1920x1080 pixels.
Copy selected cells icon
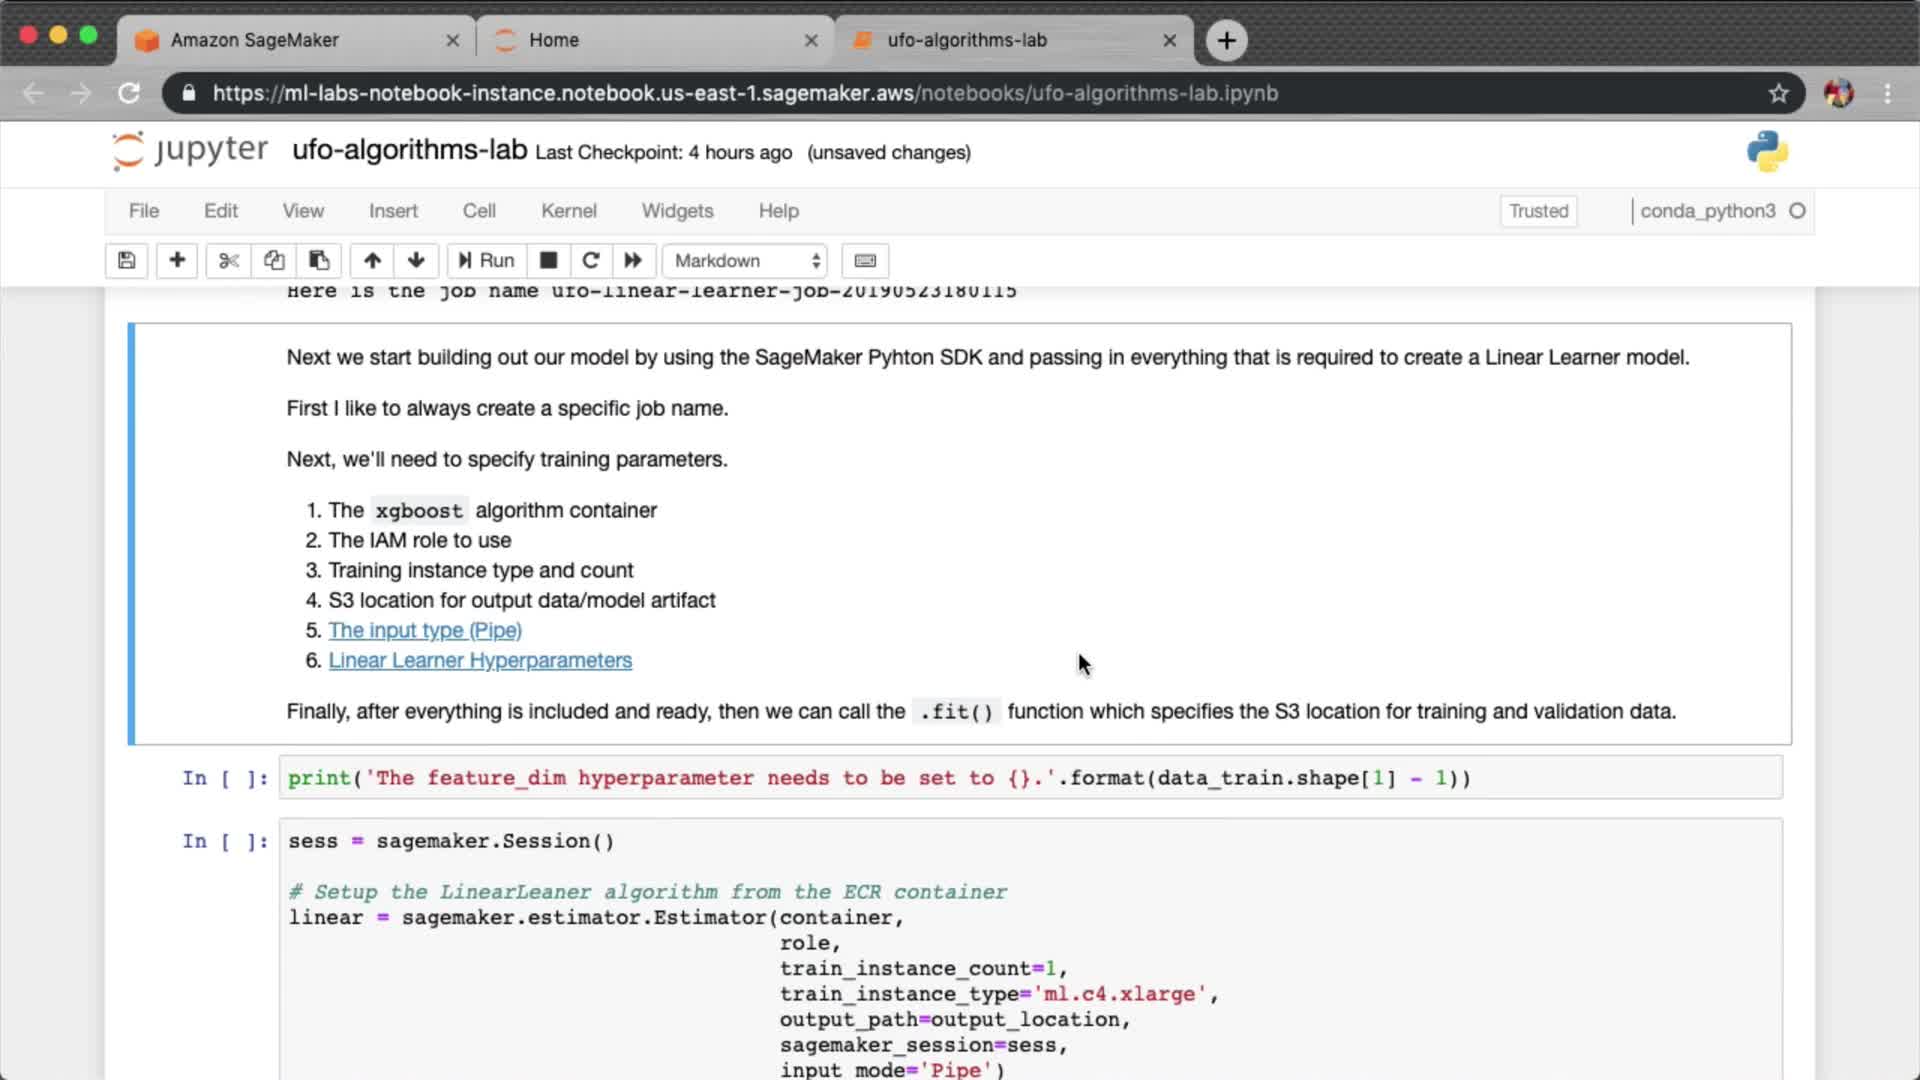click(x=274, y=260)
